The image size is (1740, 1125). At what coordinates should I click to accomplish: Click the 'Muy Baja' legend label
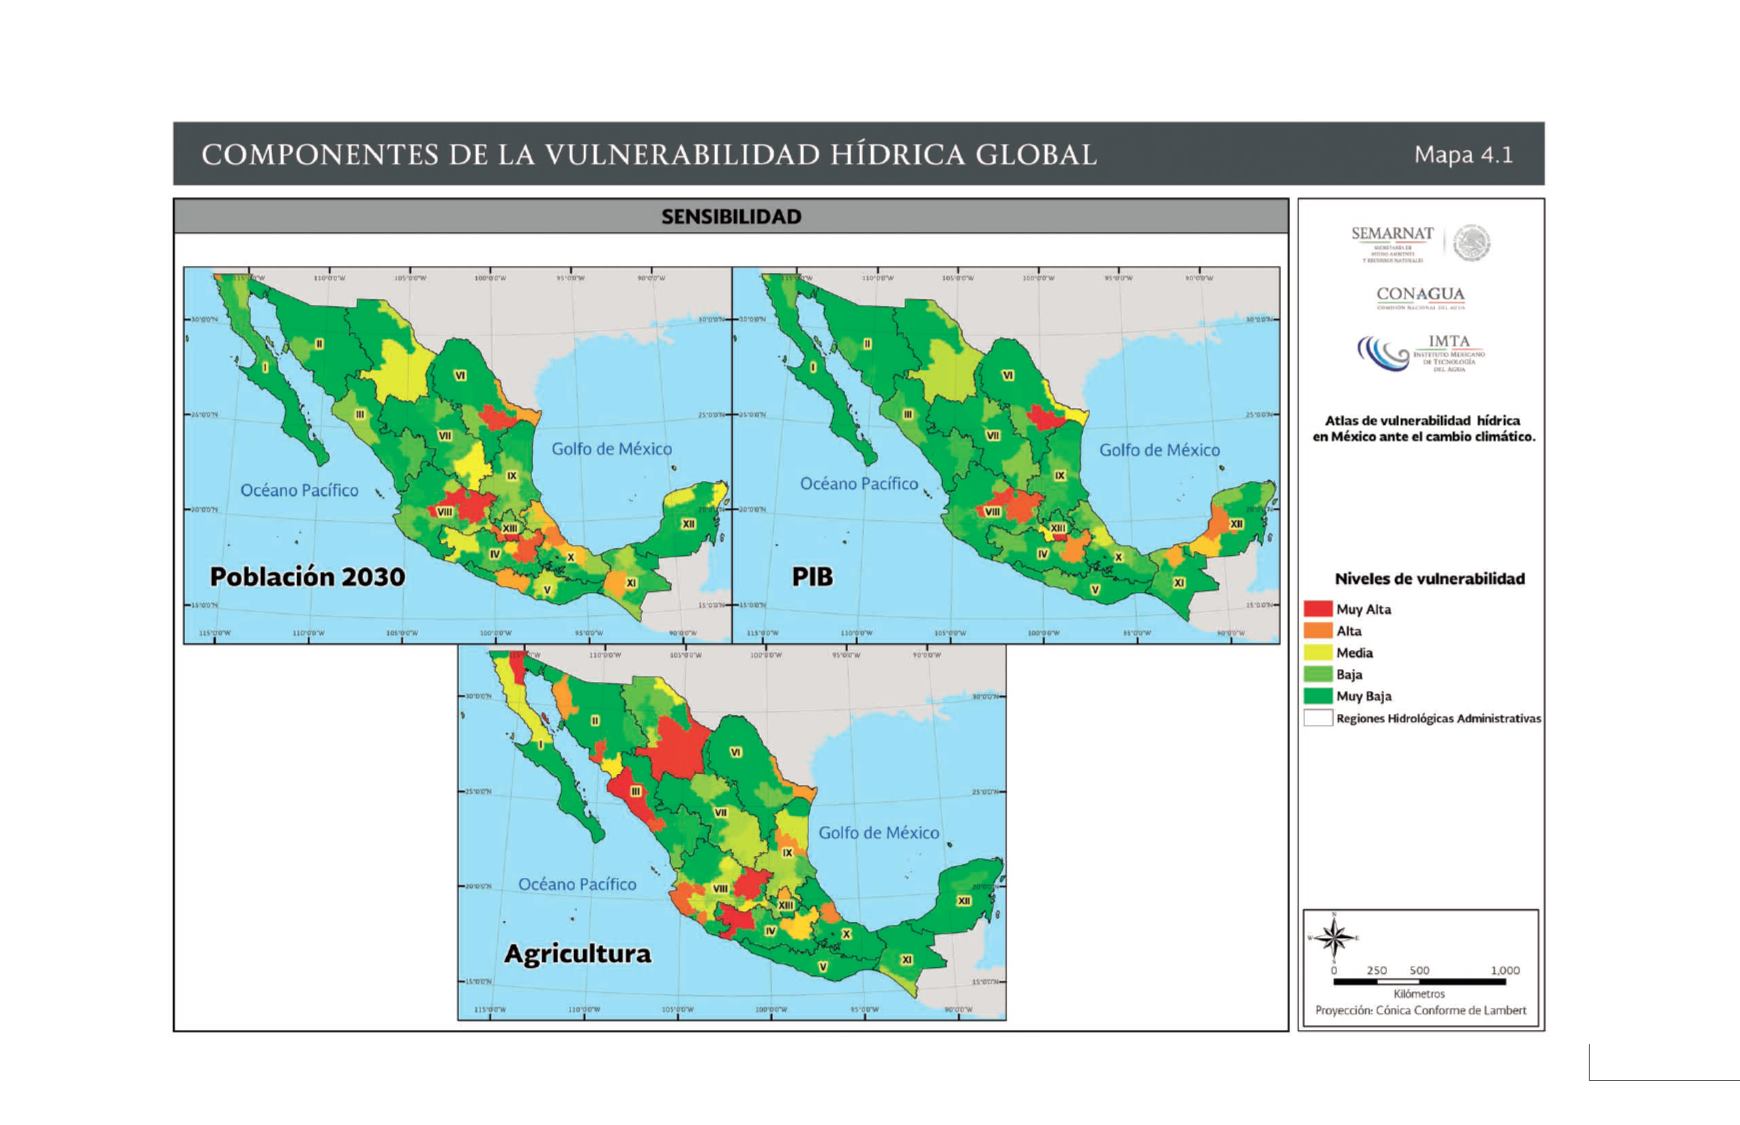point(1363,696)
